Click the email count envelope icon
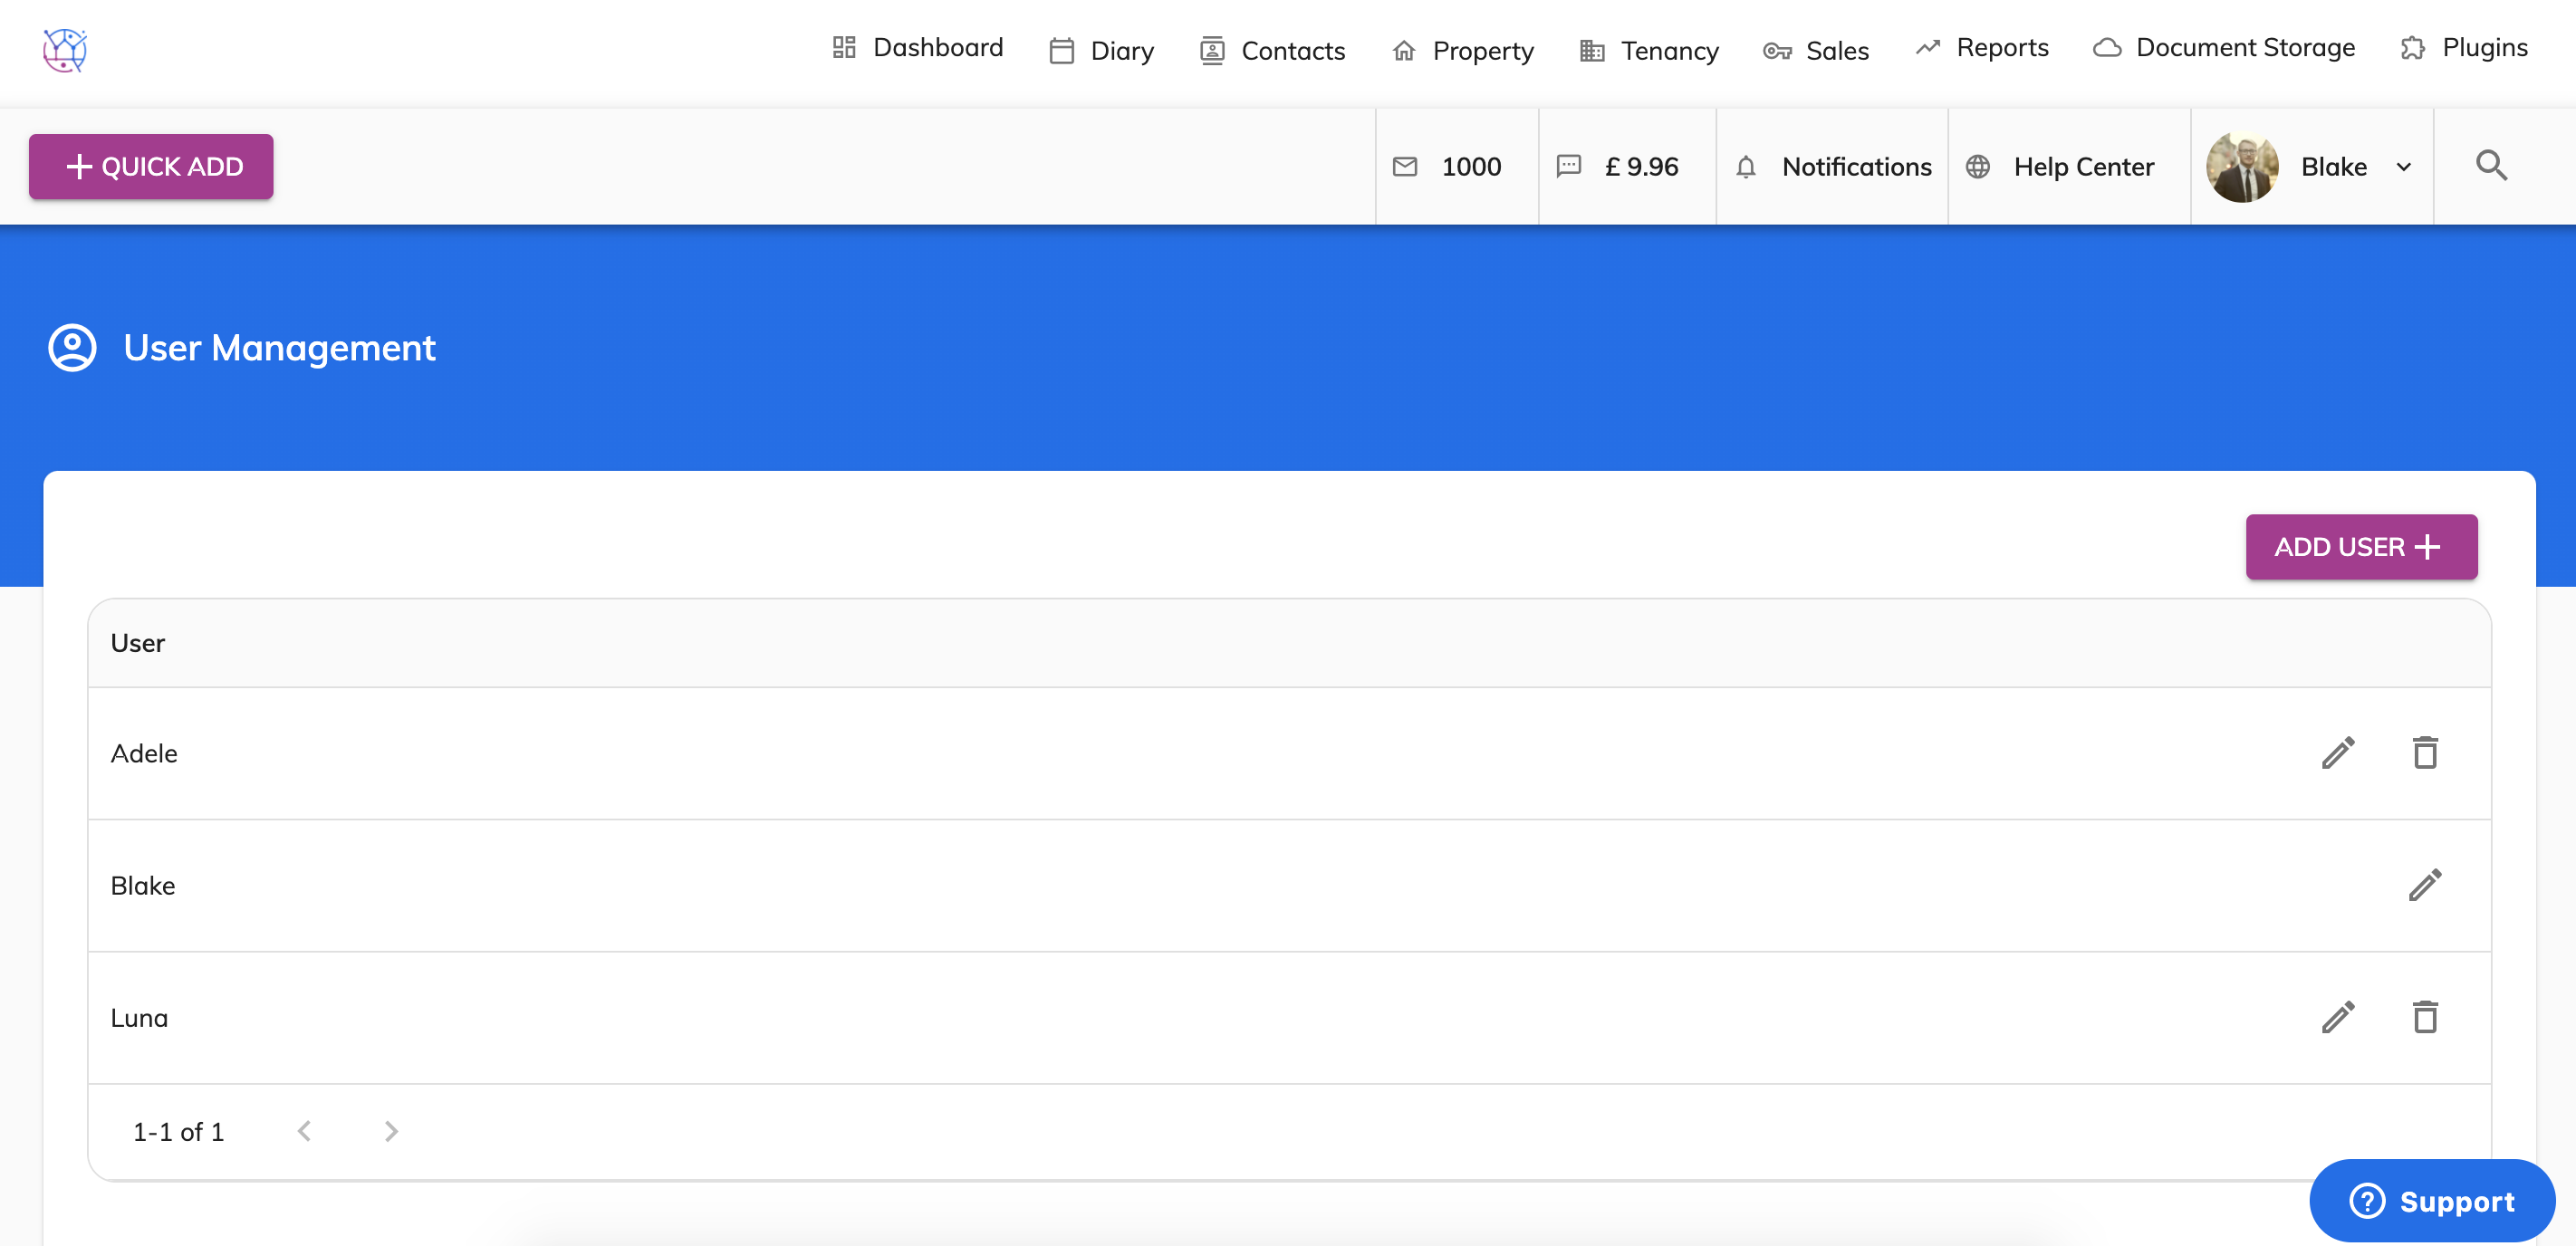The width and height of the screenshot is (2576, 1246). [1406, 167]
